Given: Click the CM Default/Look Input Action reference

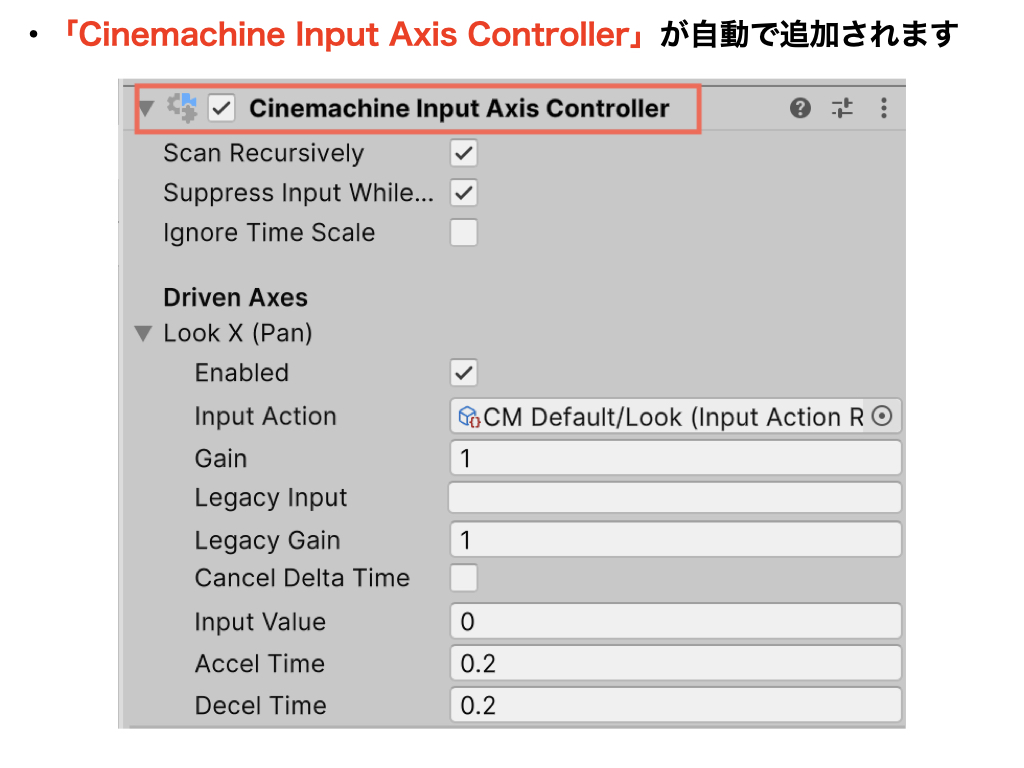Looking at the screenshot, I should tap(670, 417).
